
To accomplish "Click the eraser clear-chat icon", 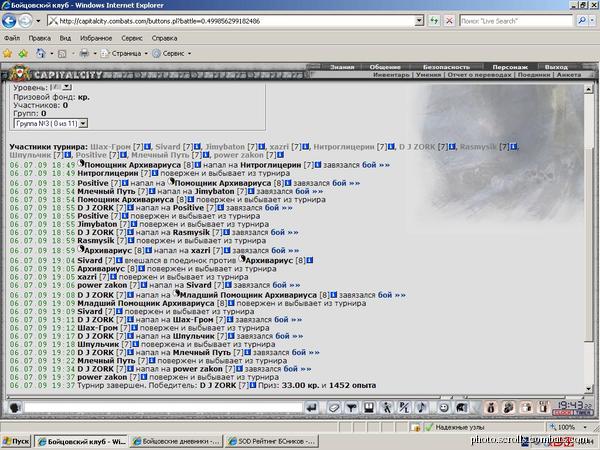I will pos(334,408).
